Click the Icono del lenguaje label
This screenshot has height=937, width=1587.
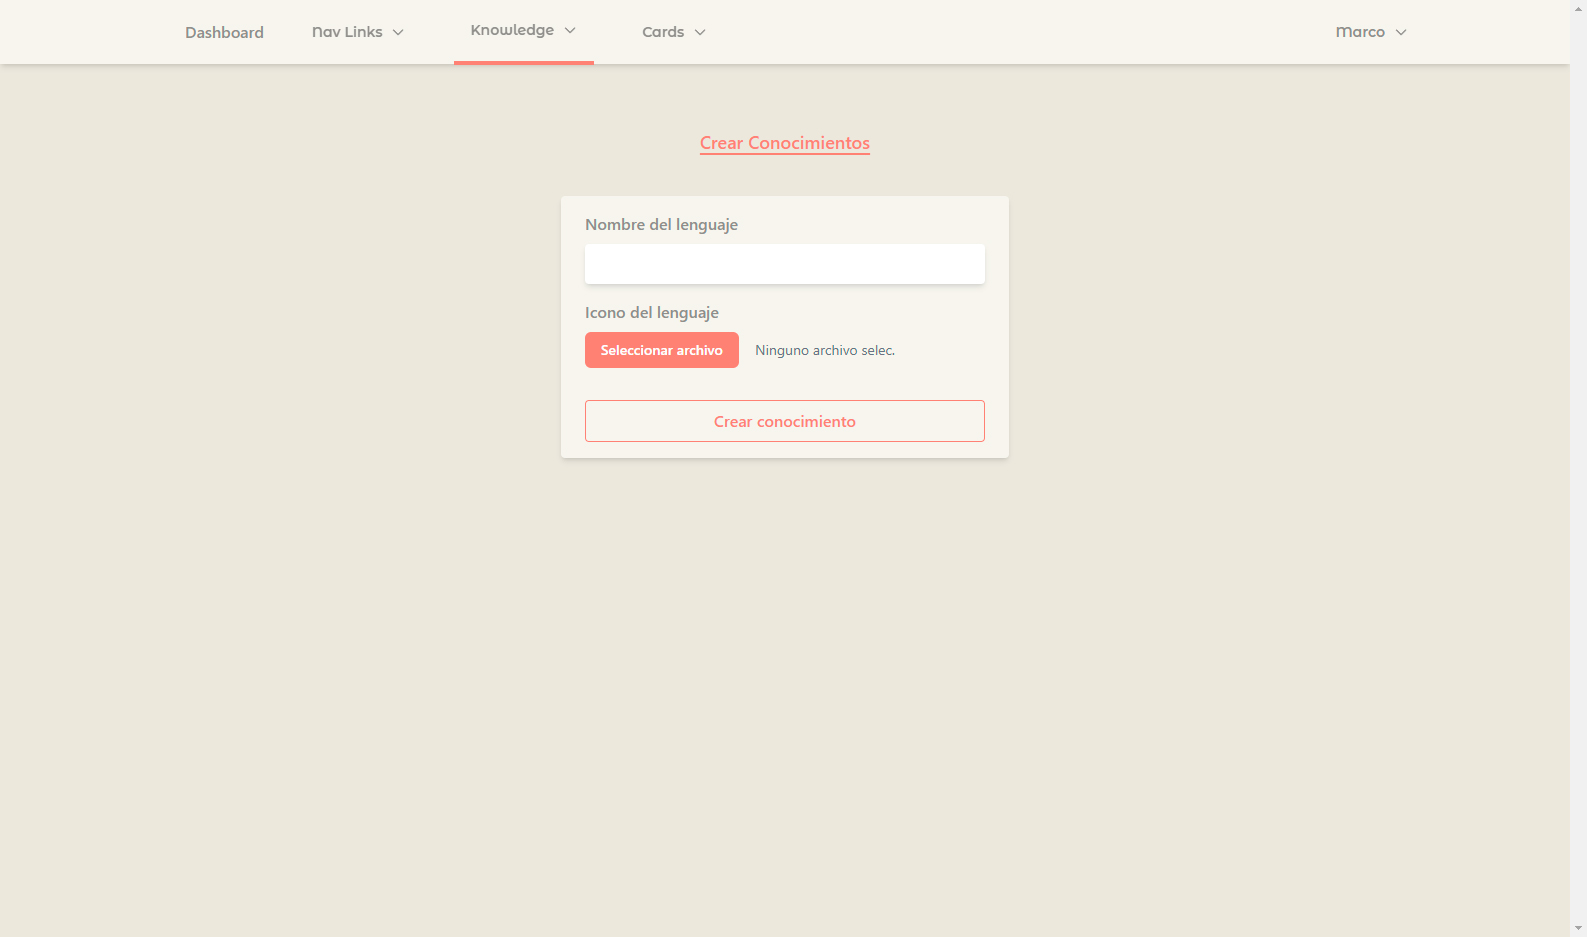click(x=651, y=313)
